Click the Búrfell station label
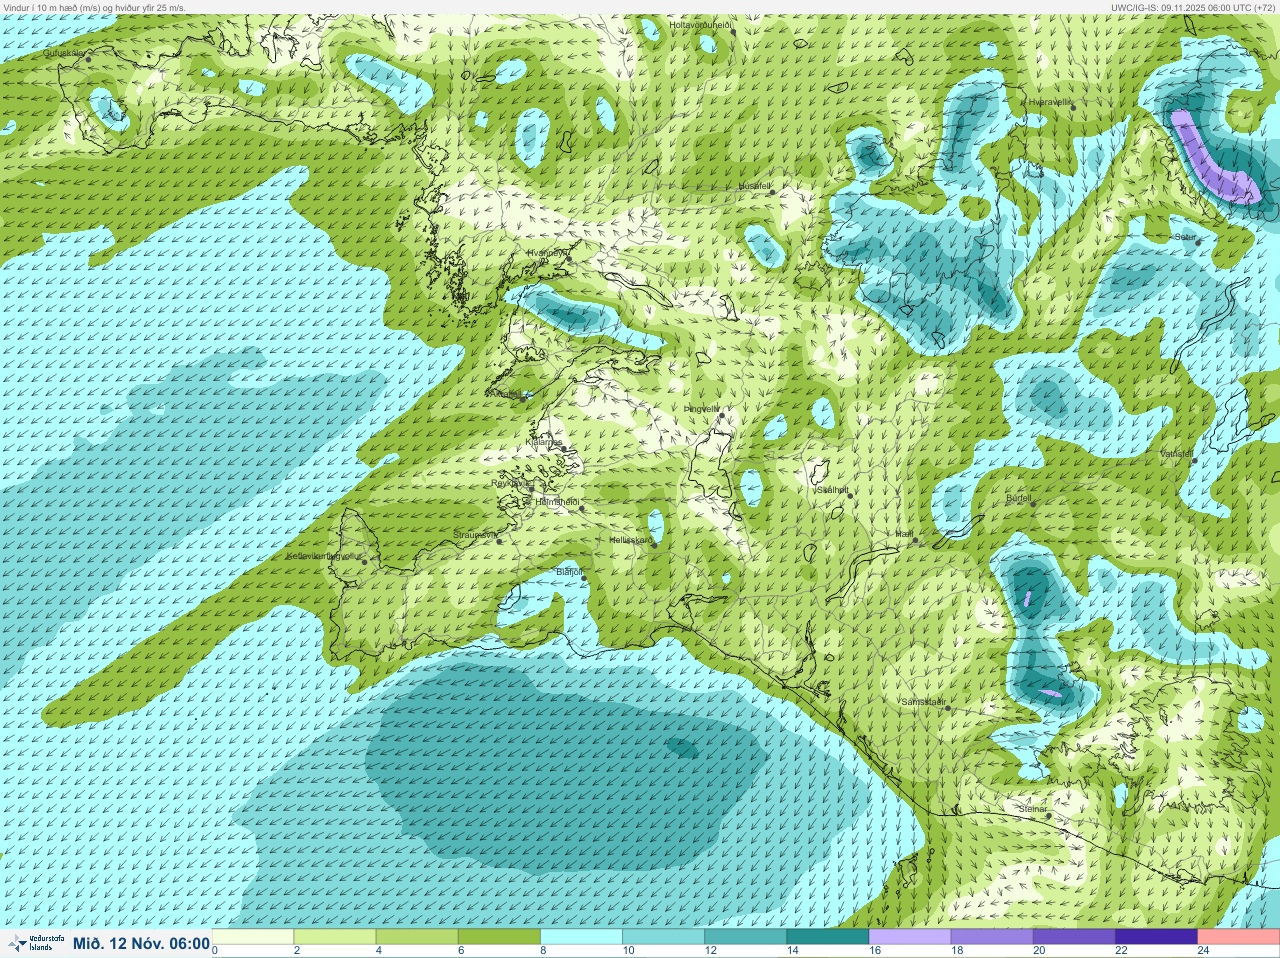1280x958 pixels. pyautogui.click(x=1019, y=498)
